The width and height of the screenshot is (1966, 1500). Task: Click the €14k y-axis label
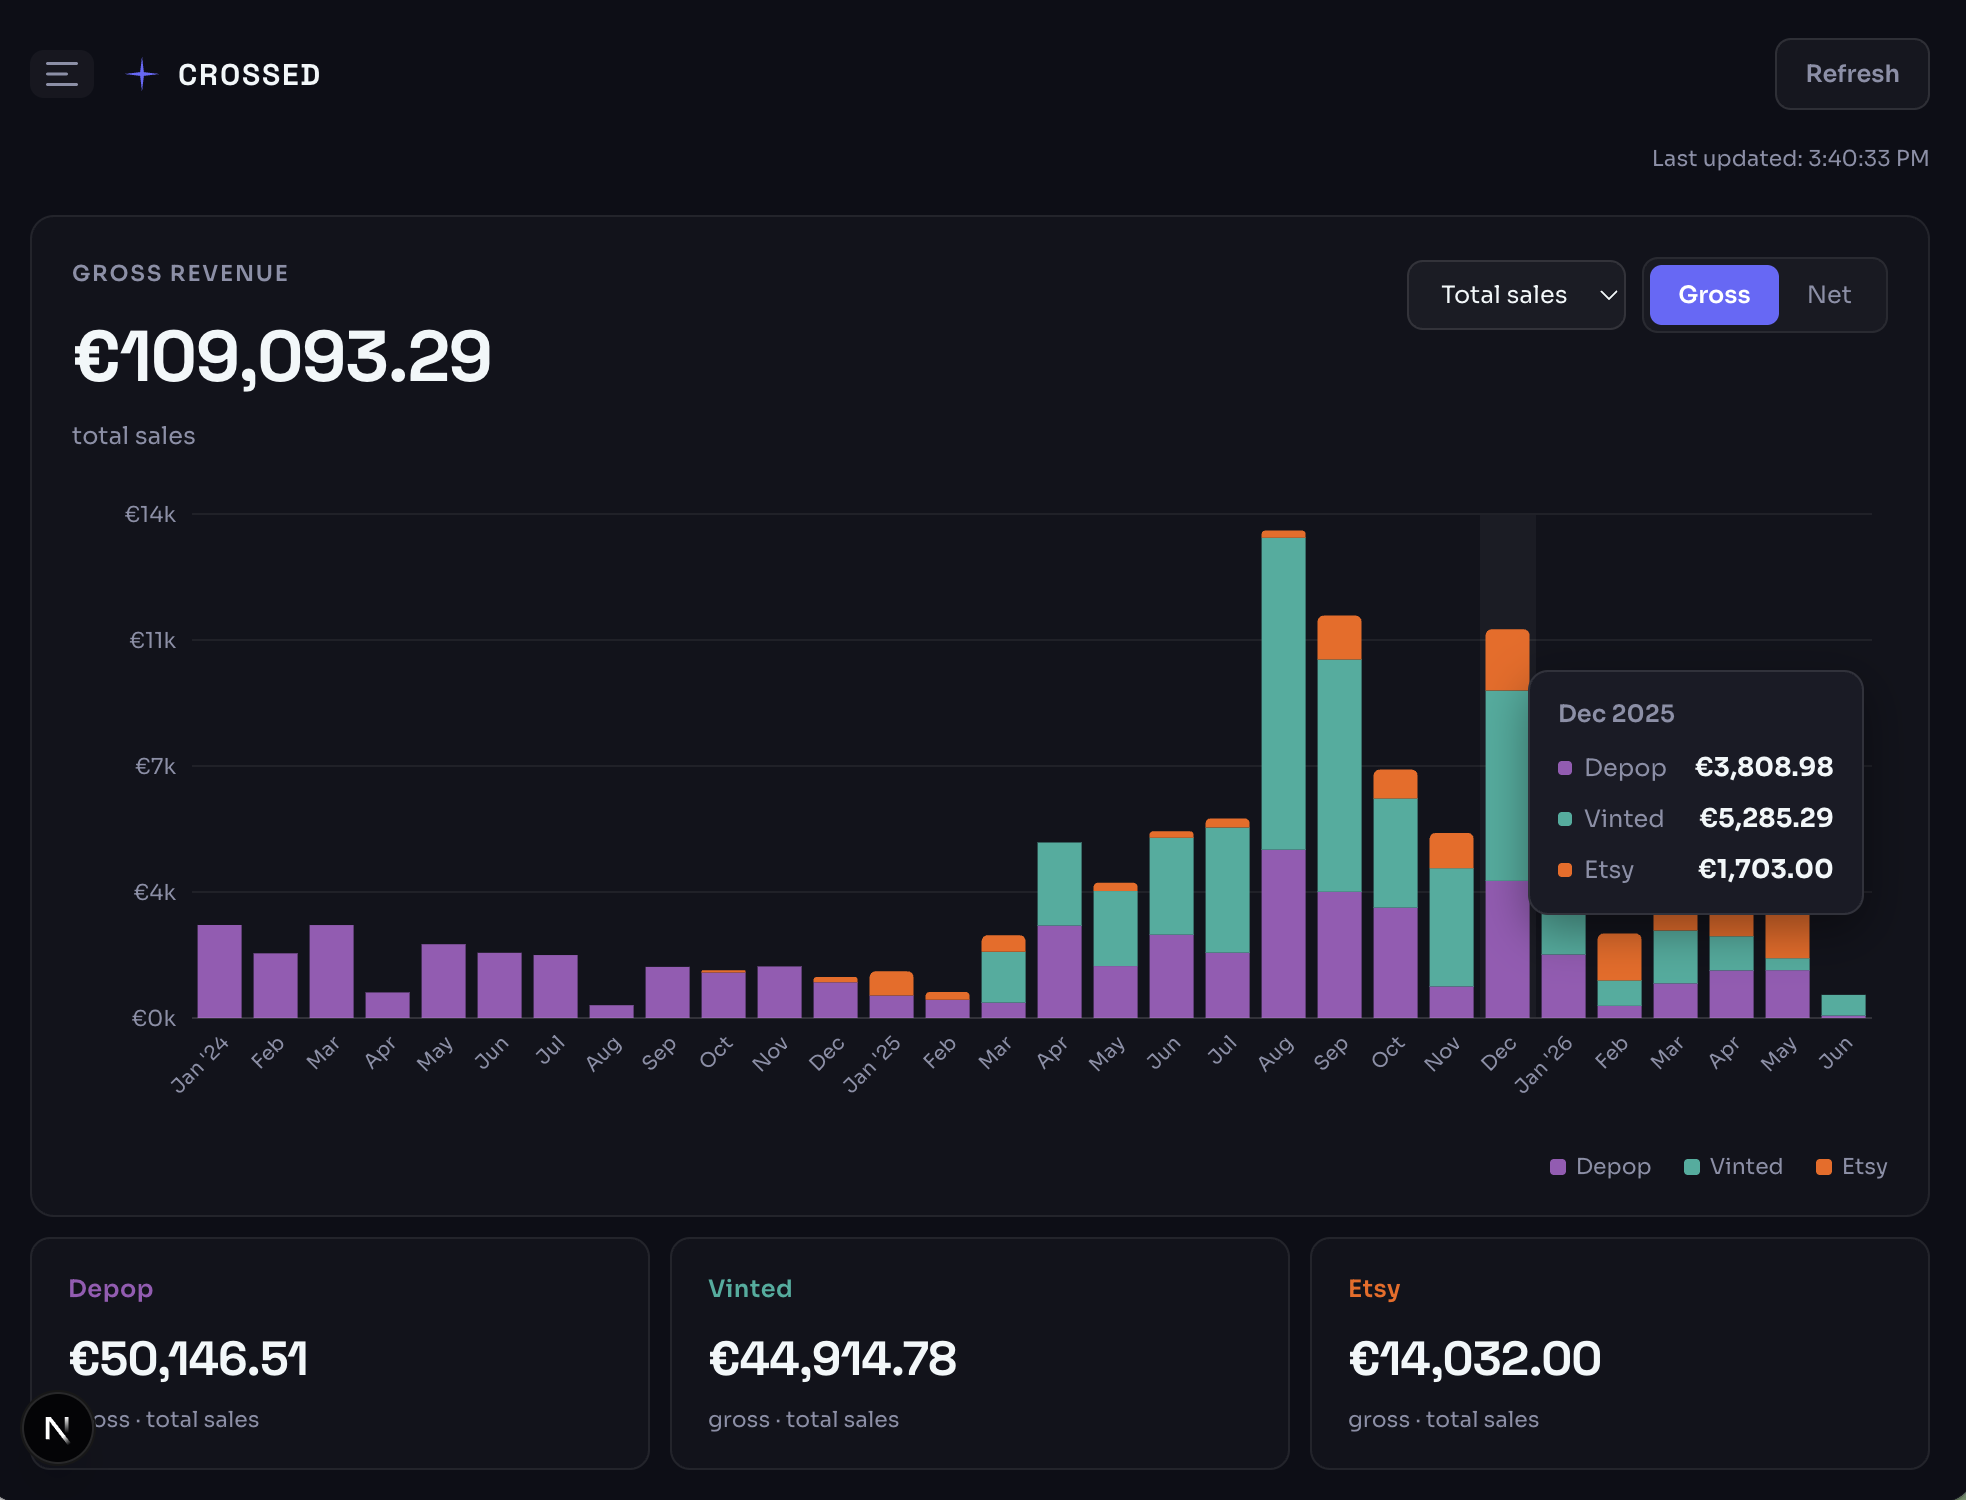(150, 514)
